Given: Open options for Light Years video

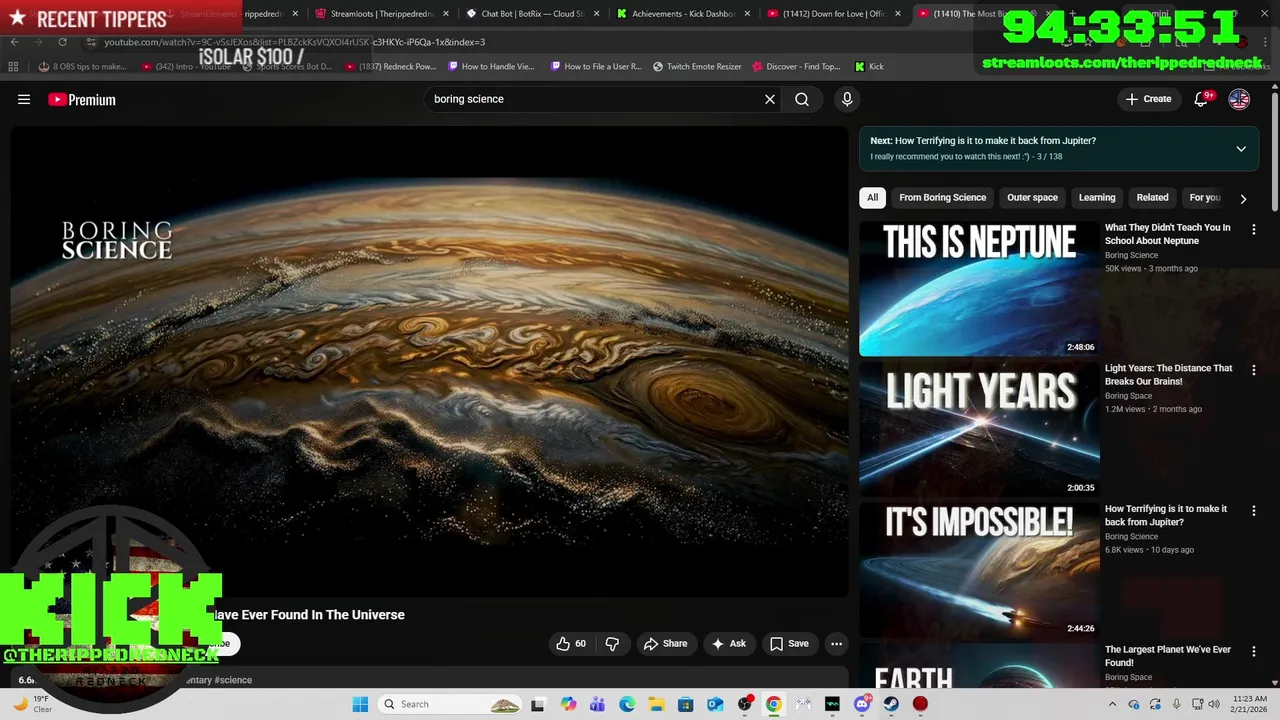Looking at the screenshot, I should pyautogui.click(x=1254, y=370).
